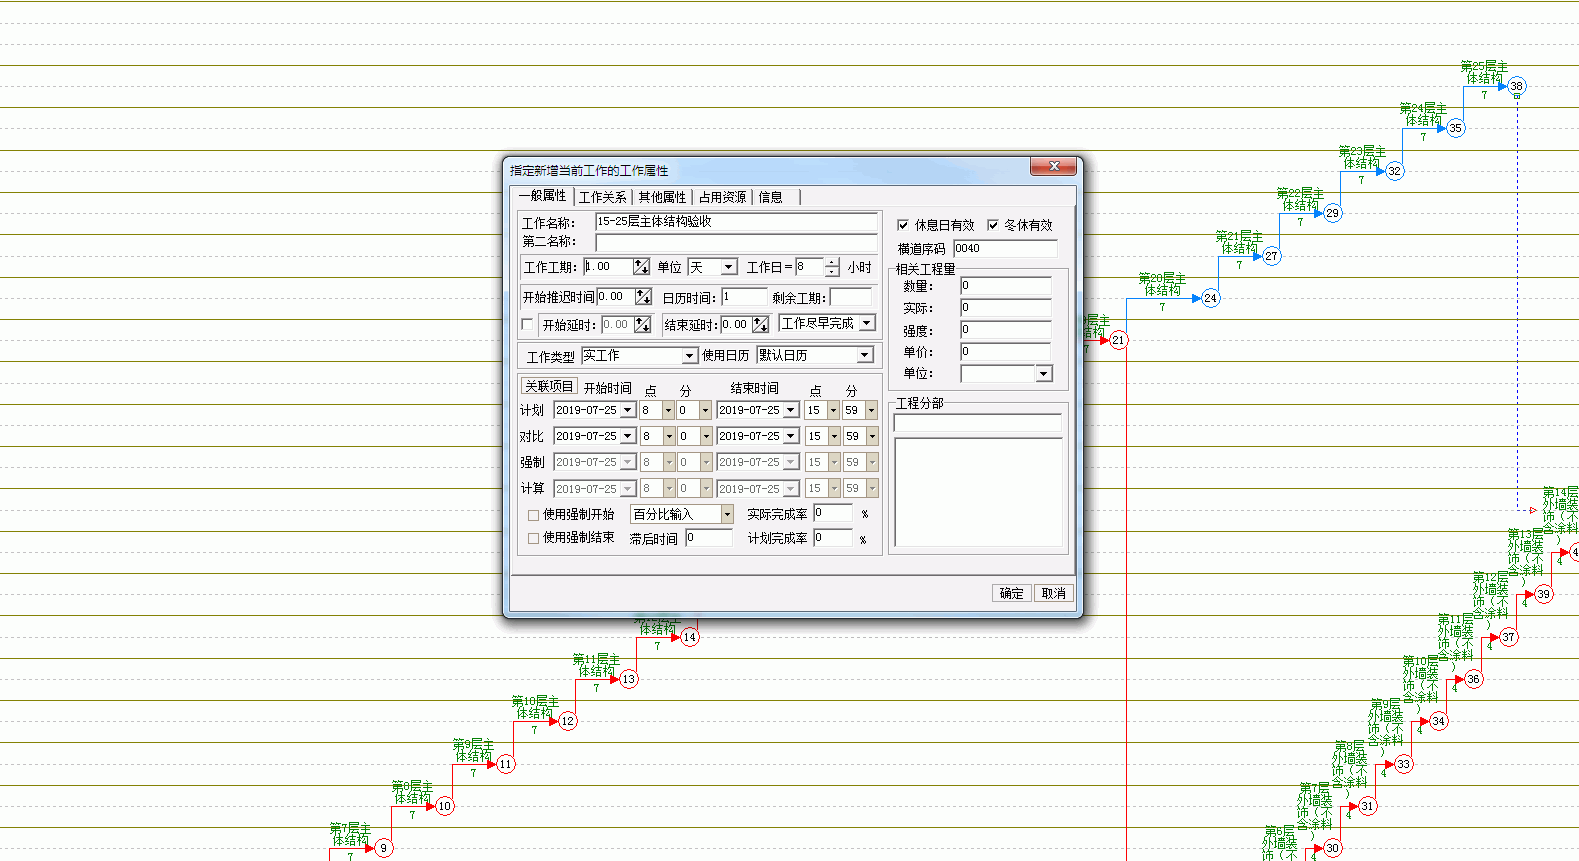
Task: Select network node 37 in the diagram
Action: coord(1508,637)
